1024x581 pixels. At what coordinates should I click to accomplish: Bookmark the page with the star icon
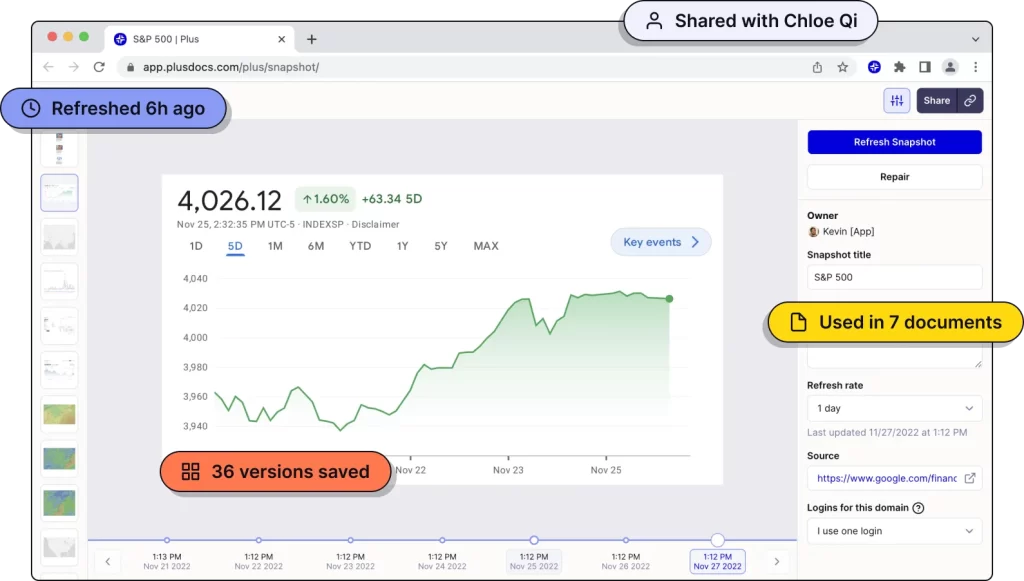click(843, 66)
